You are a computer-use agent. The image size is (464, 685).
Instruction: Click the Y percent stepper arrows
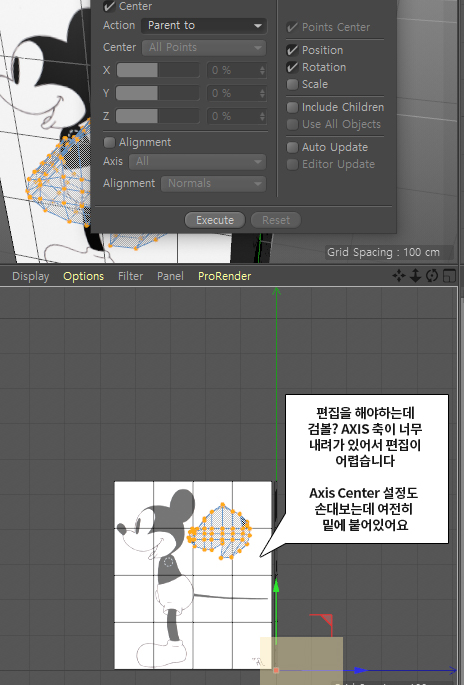262,93
